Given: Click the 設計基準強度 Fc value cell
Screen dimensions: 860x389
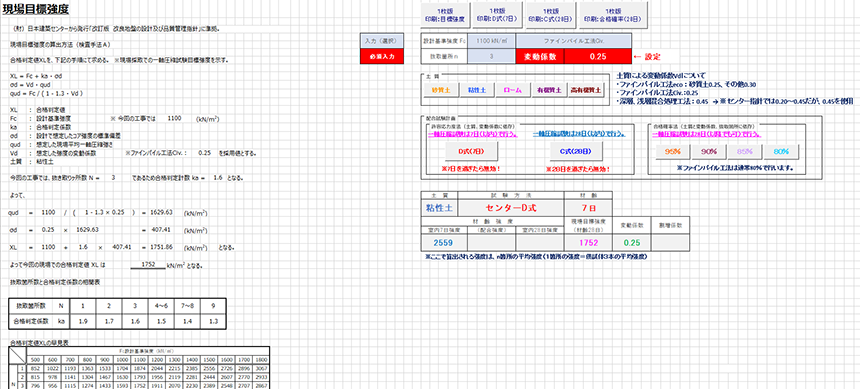Looking at the screenshot, I should pos(491,41).
